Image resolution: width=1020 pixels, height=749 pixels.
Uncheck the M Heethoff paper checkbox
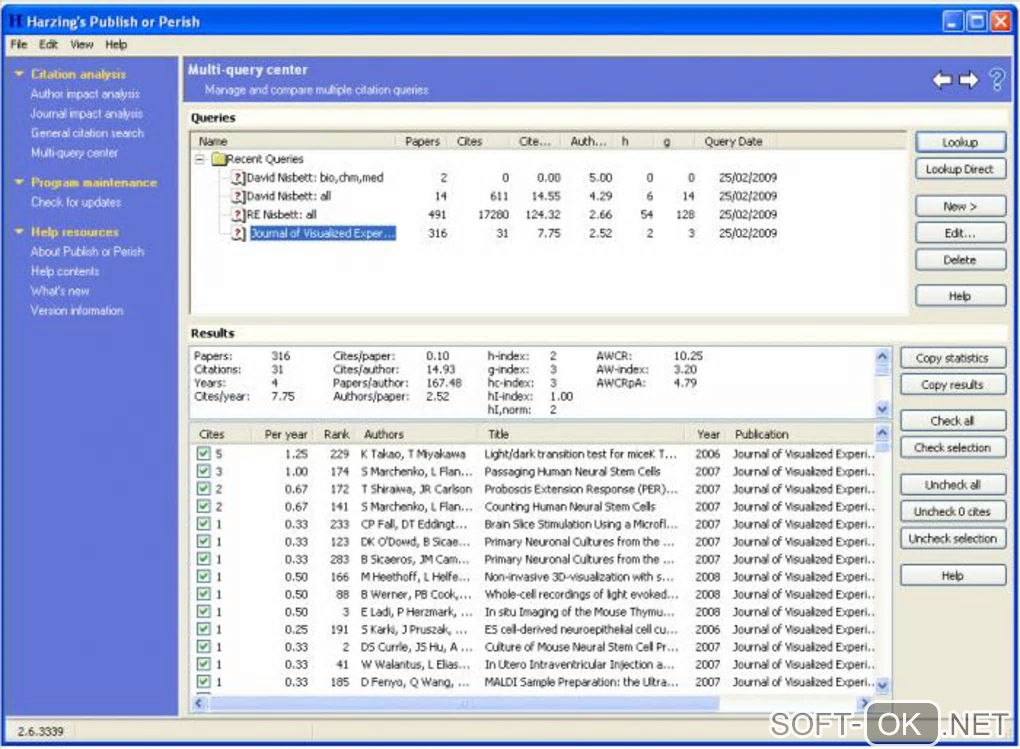[204, 577]
